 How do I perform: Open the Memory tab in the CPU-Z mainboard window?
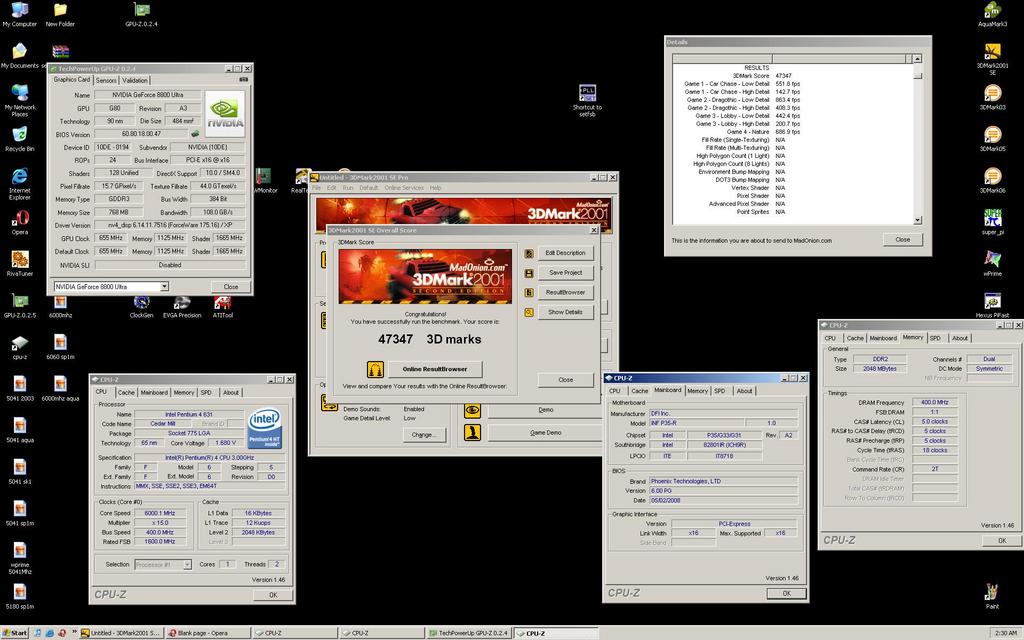click(x=697, y=391)
